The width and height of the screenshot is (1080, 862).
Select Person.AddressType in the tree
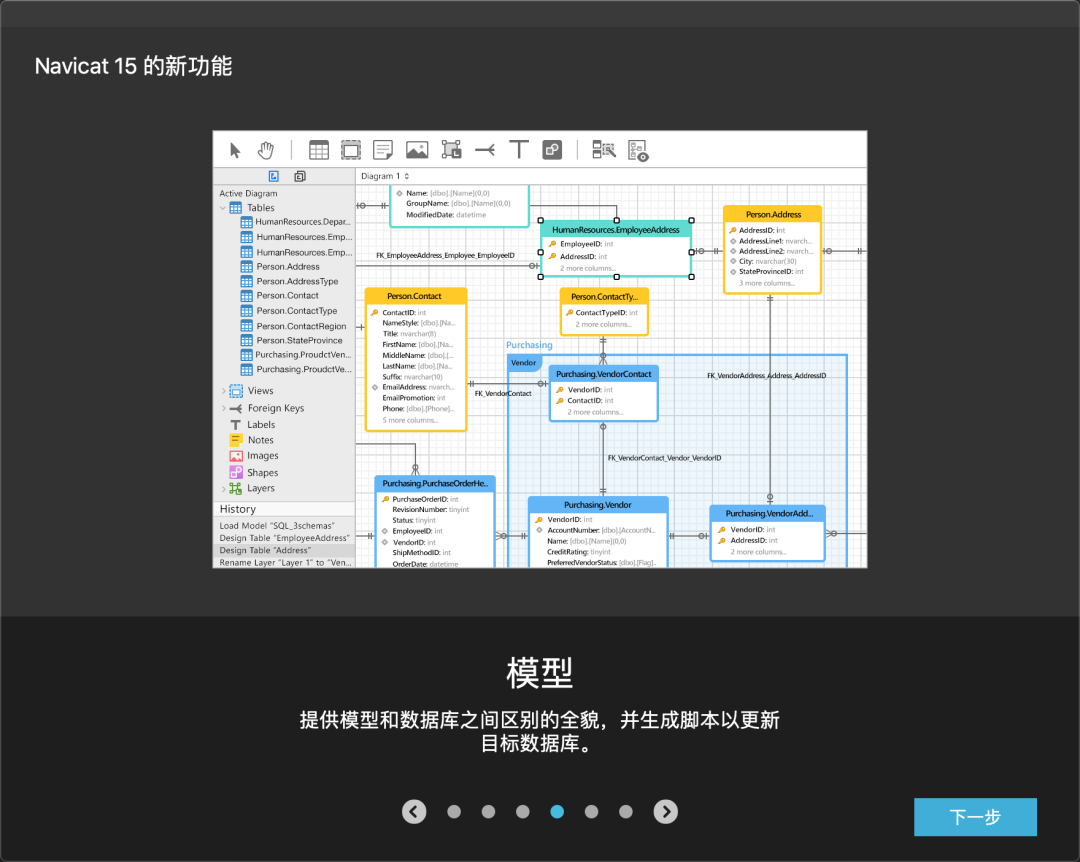tap(297, 281)
